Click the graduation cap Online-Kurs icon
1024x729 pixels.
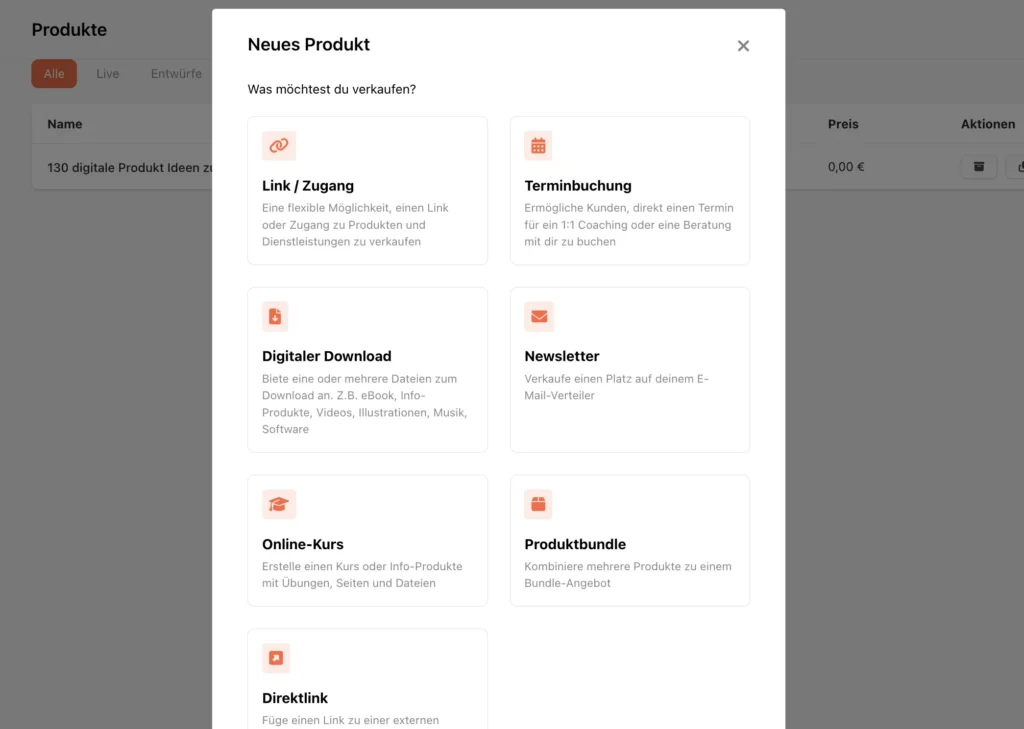pos(279,505)
